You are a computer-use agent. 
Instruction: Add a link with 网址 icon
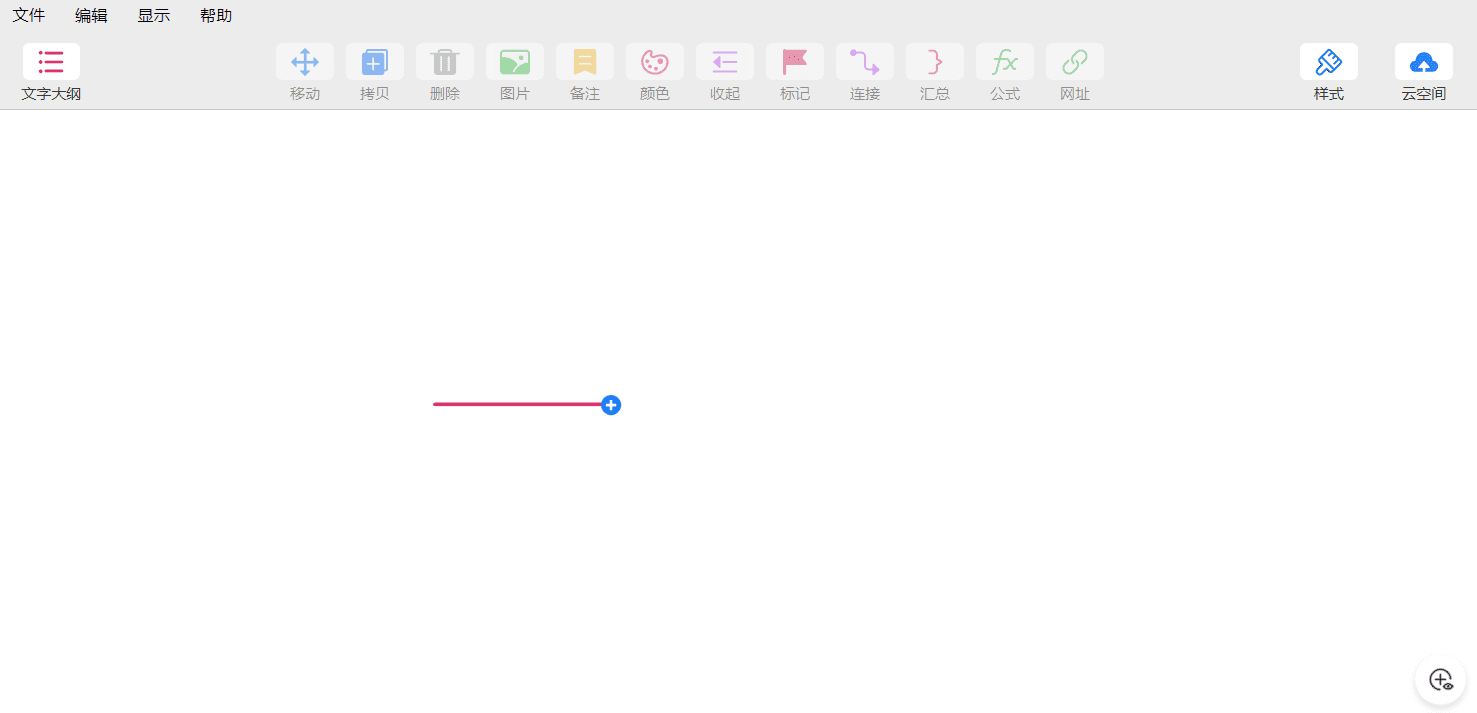pyautogui.click(x=1075, y=62)
